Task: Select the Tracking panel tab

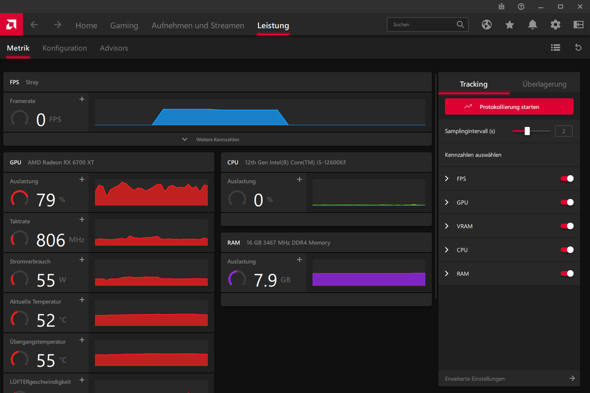Action: point(473,84)
